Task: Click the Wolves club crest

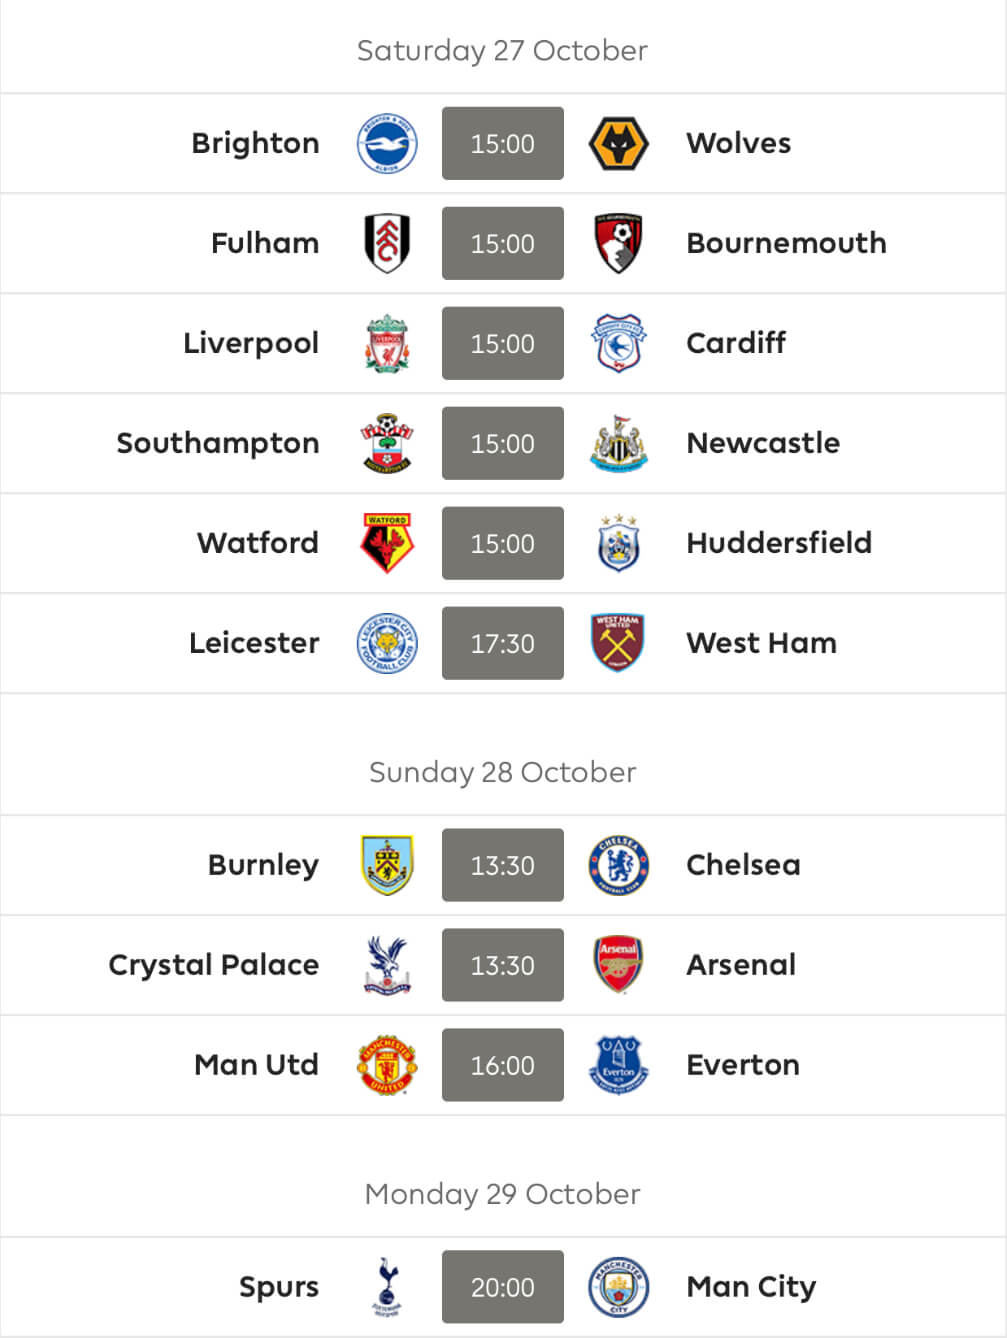Action: click(x=618, y=143)
